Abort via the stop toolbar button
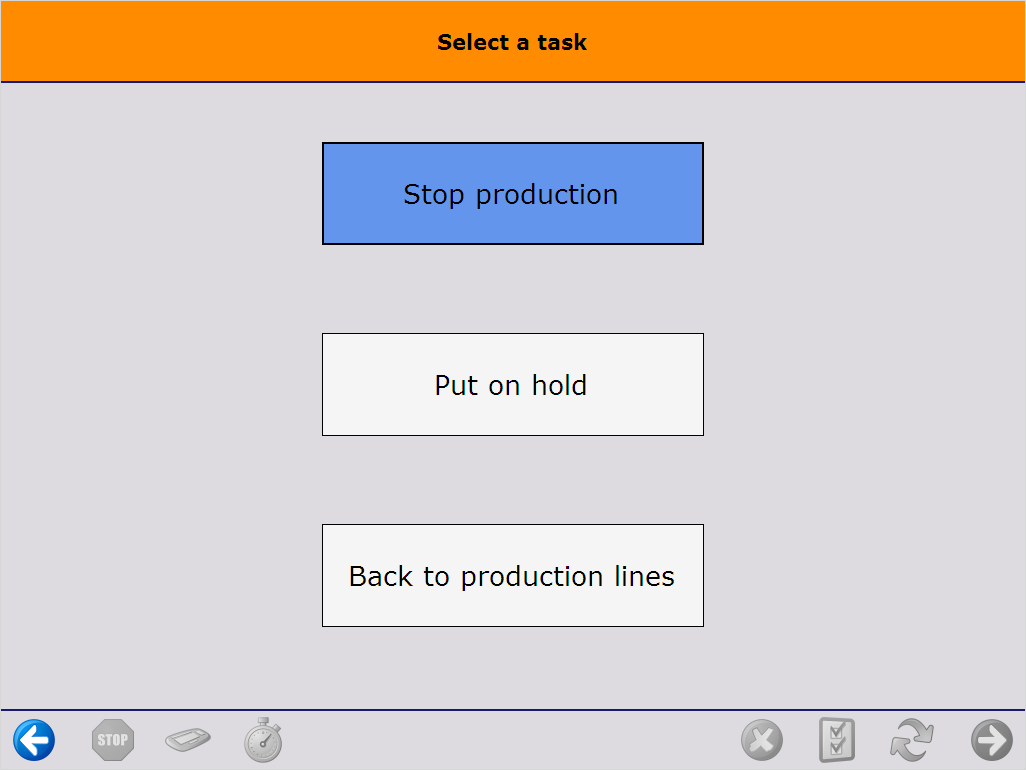This screenshot has height=770, width=1026. 112,739
